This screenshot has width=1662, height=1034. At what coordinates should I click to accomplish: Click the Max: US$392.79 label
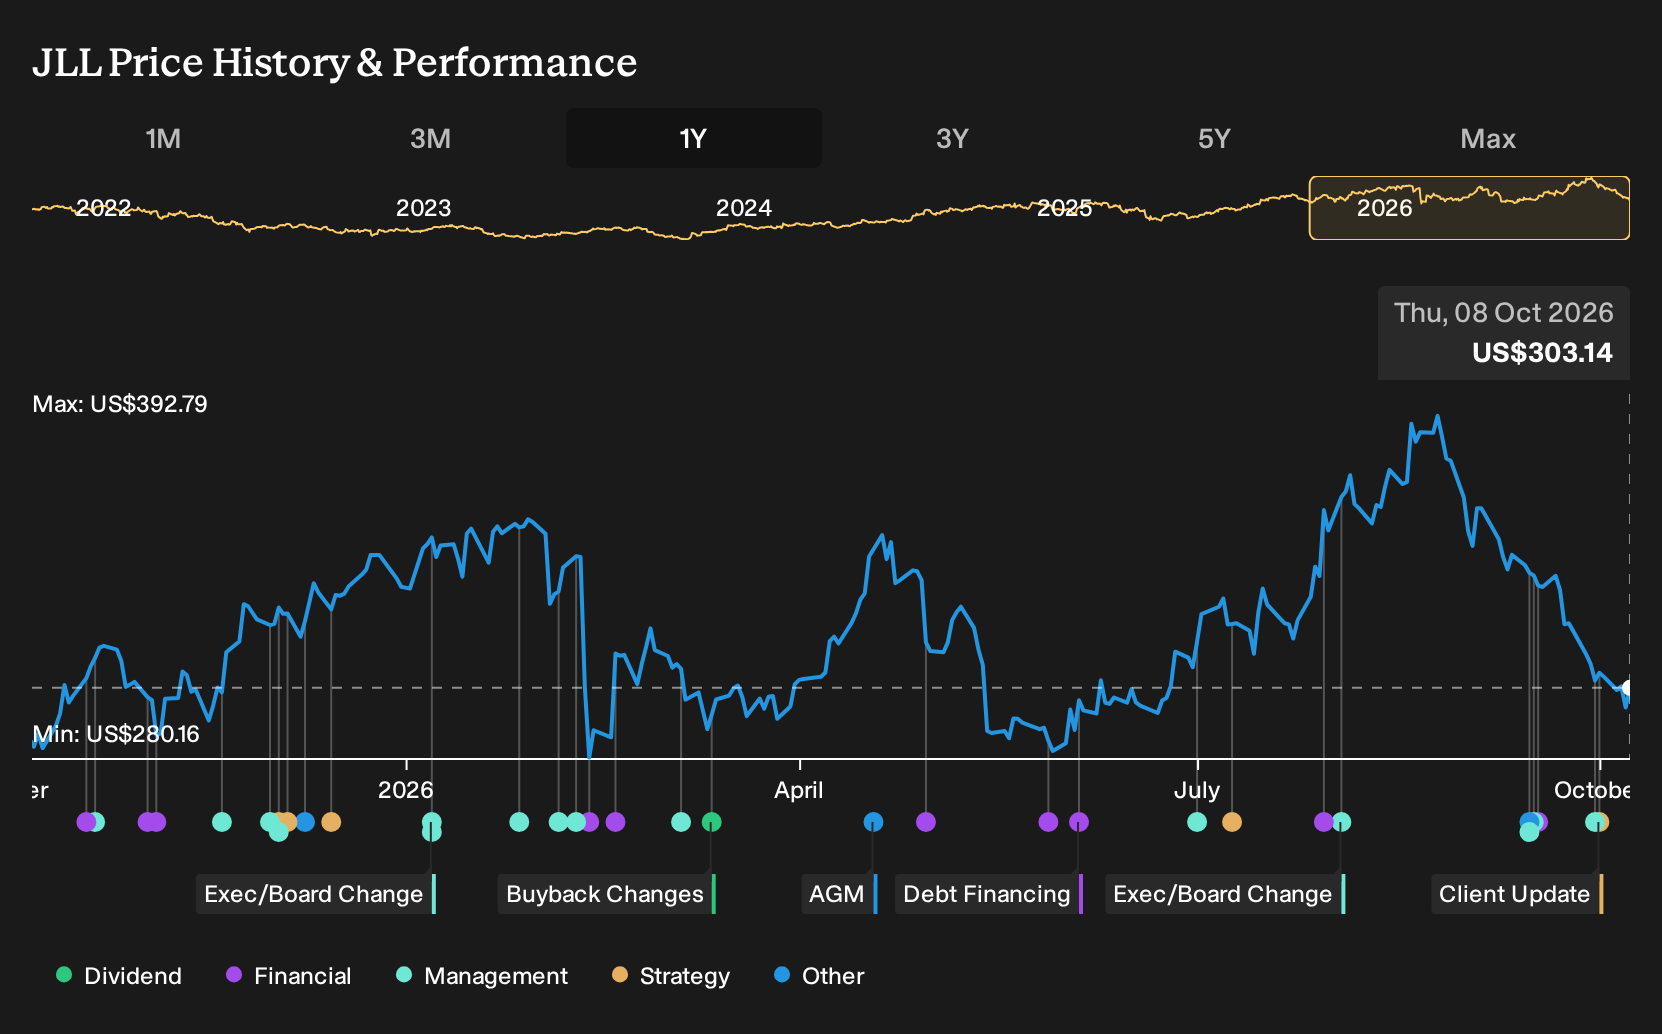[x=120, y=404]
